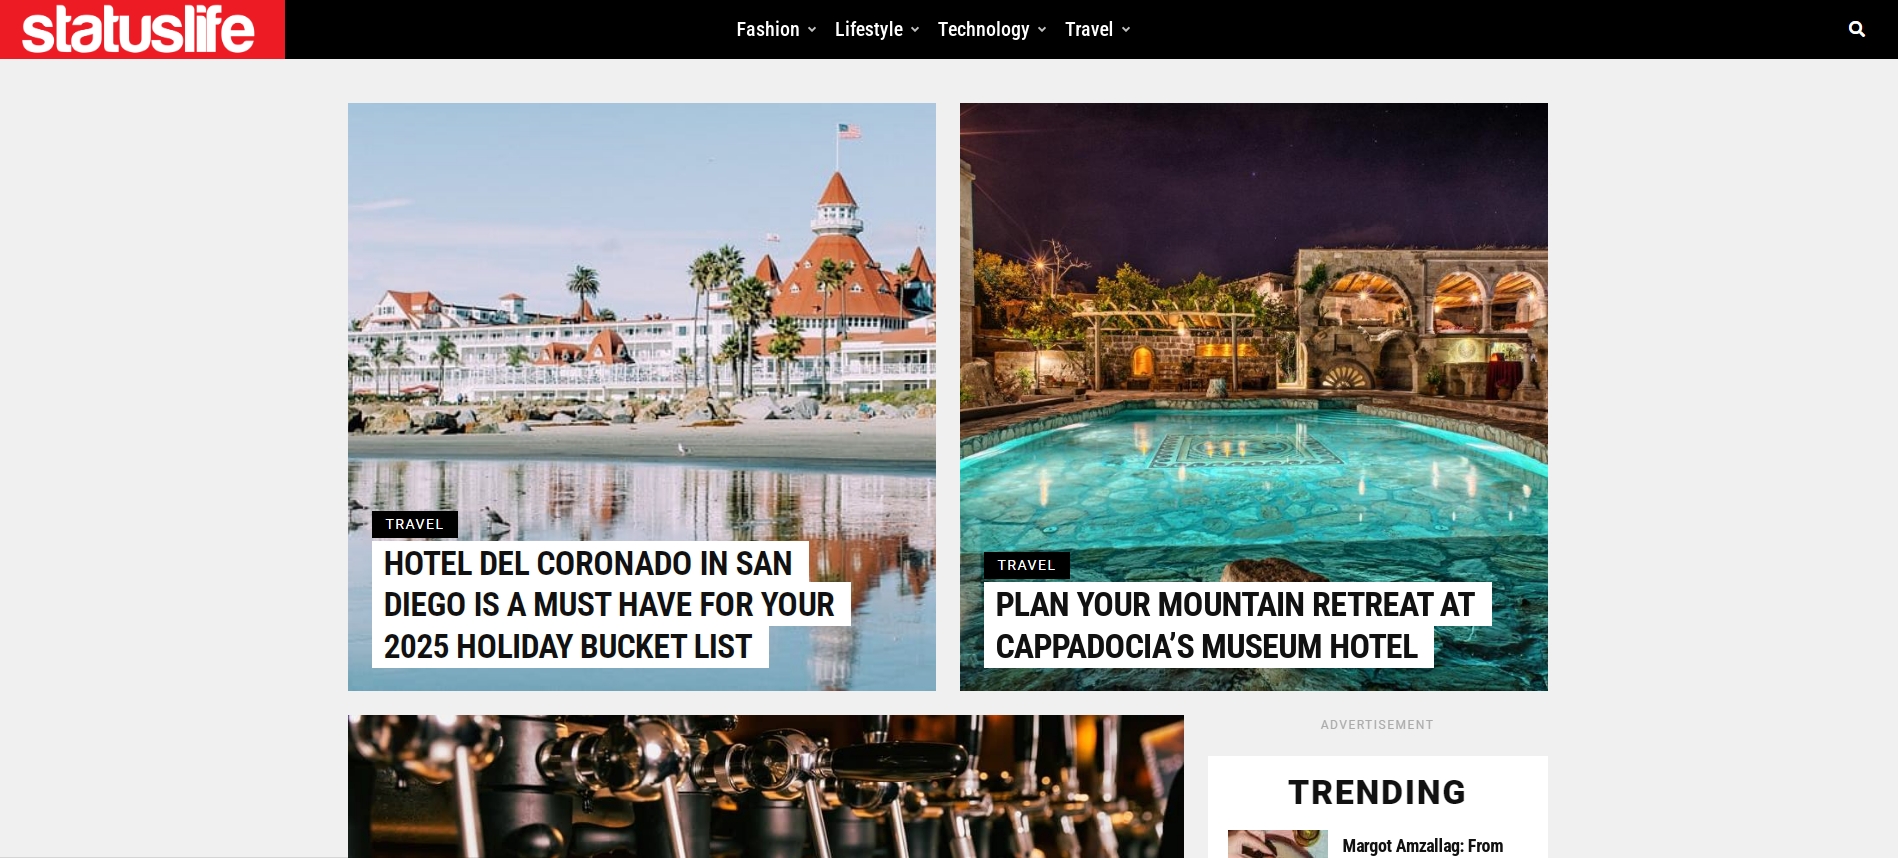Select the Technology navigation item

[x=983, y=29]
